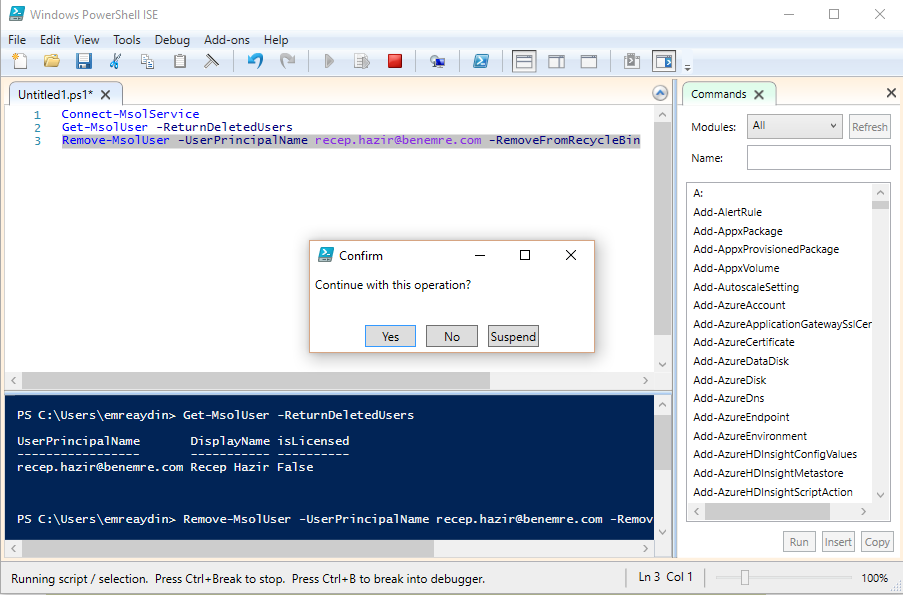Select Add-AutoscaleSetting command
This screenshot has width=903, height=595.
point(746,287)
